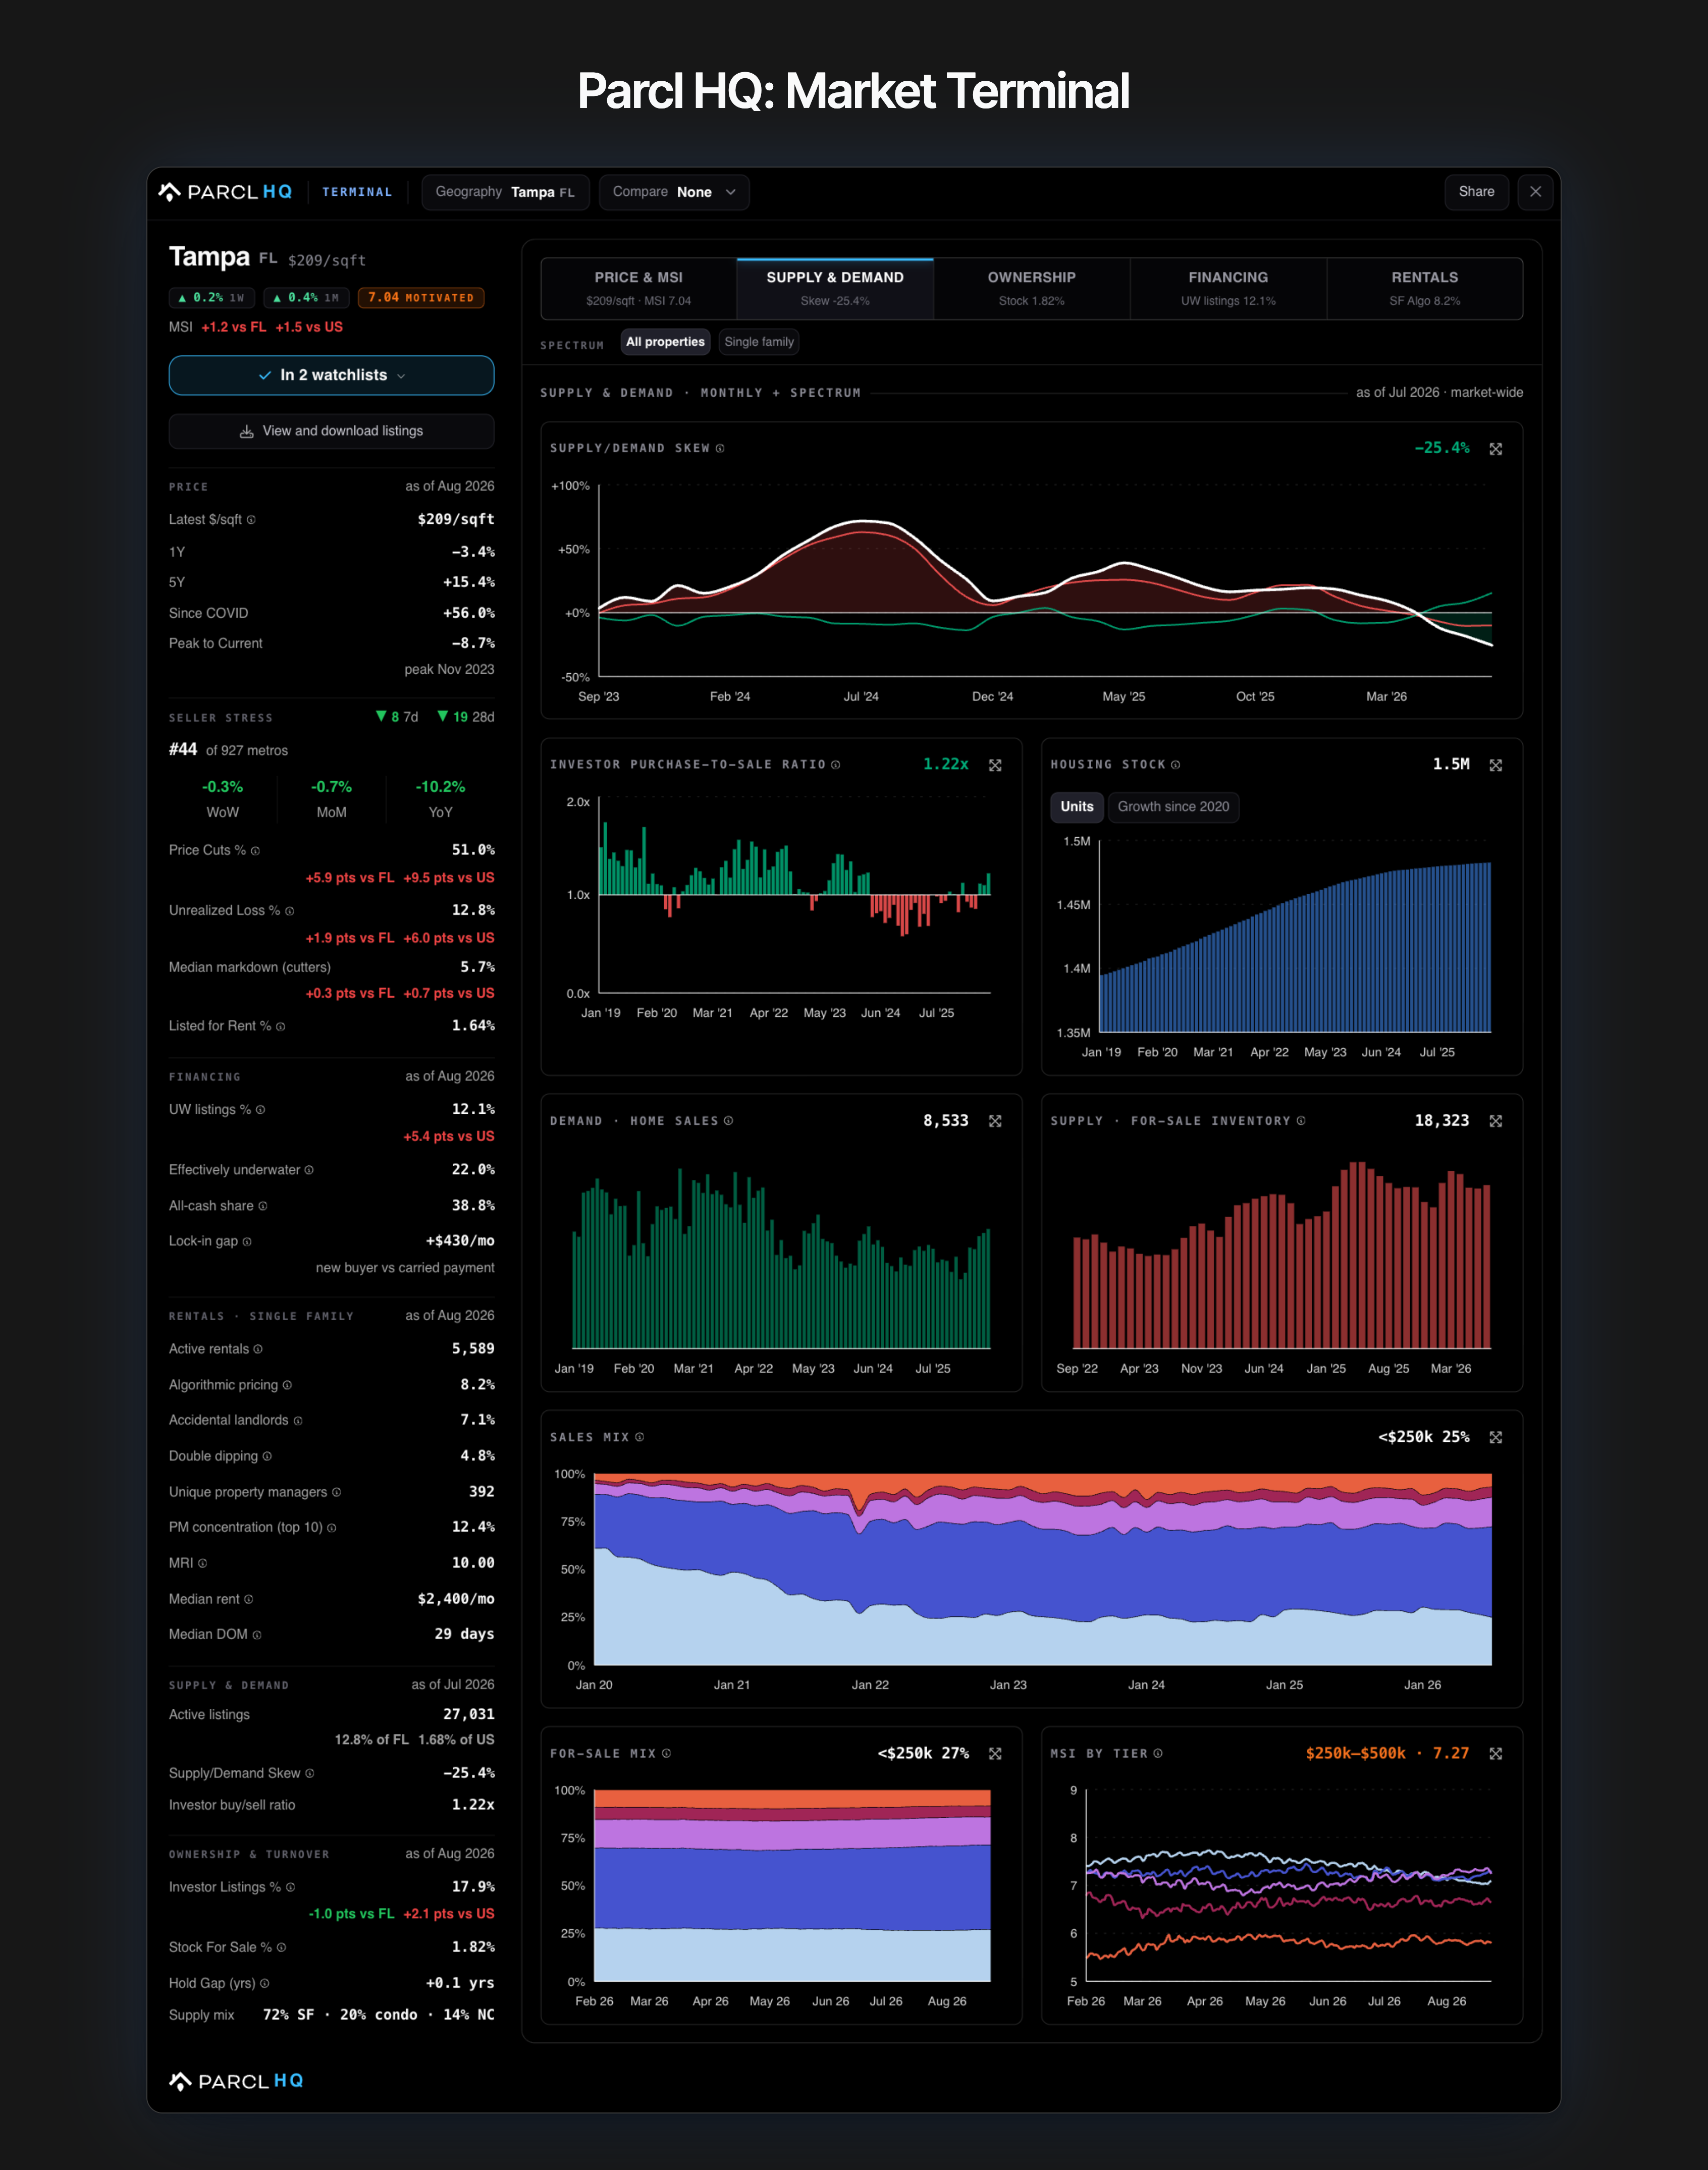
Task: Click the $2,400/mo Median rent value
Action: click(456, 1599)
